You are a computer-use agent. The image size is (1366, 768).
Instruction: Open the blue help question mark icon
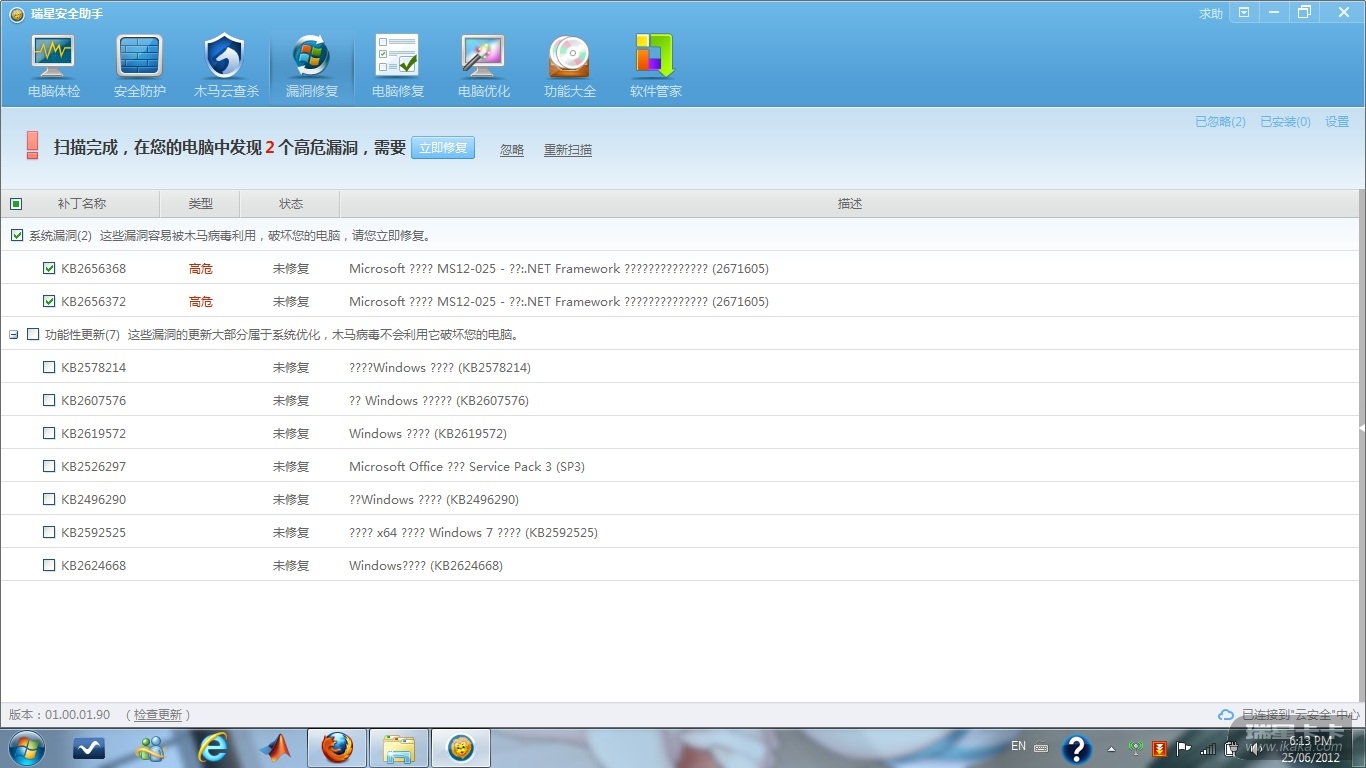(x=1076, y=749)
